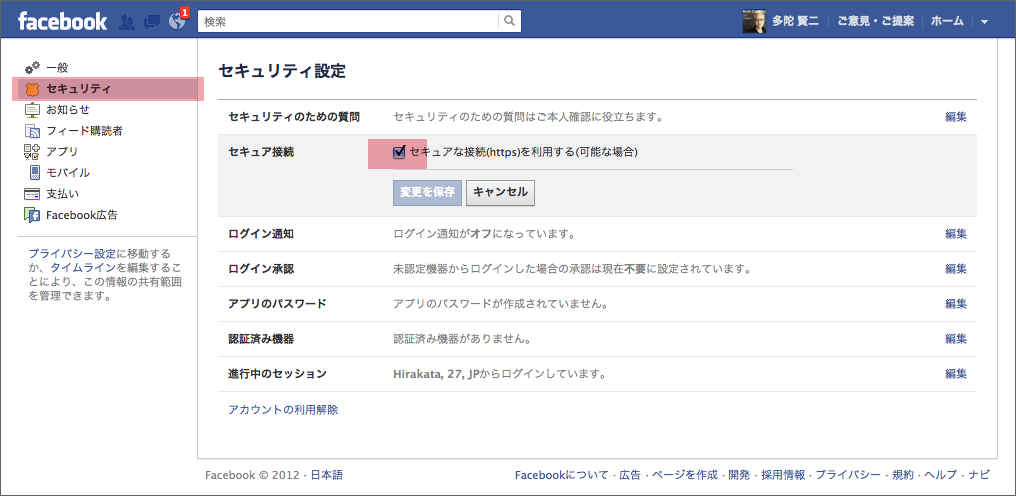1016x496 pixels.
Task: Open the notifications globe icon
Action: point(176,21)
